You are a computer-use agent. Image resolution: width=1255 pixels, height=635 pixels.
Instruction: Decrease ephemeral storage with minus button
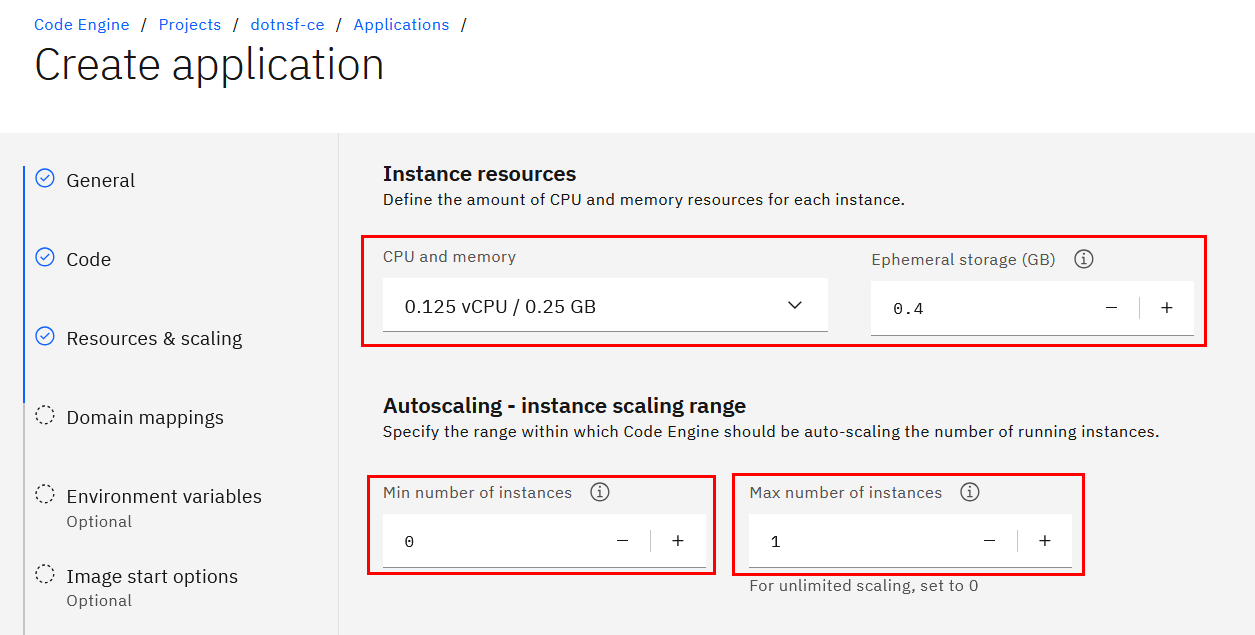[x=1111, y=308]
